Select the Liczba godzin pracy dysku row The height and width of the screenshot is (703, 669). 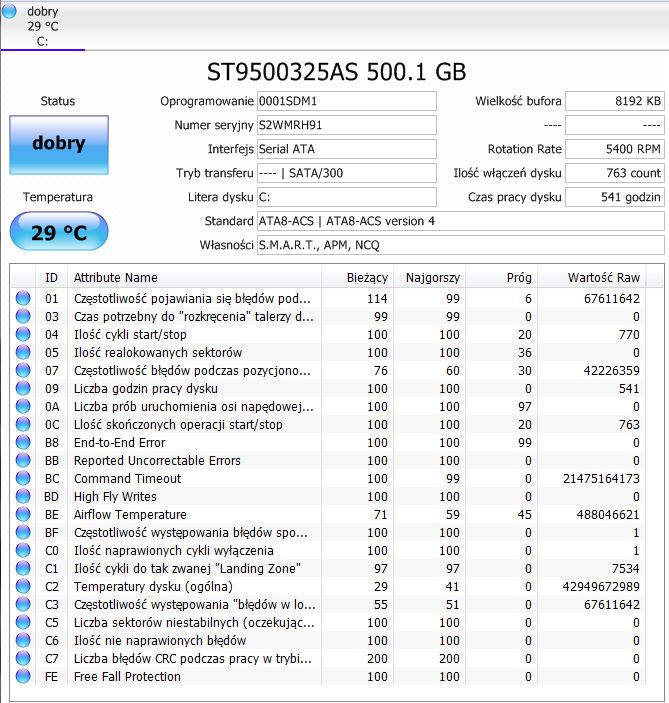336,388
